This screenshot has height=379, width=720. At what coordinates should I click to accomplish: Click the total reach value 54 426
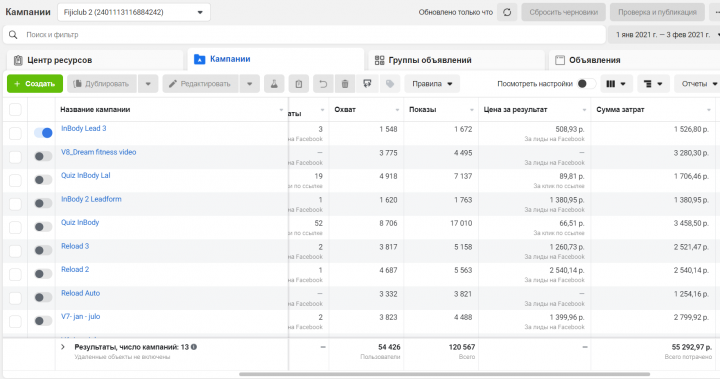pyautogui.click(x=389, y=347)
